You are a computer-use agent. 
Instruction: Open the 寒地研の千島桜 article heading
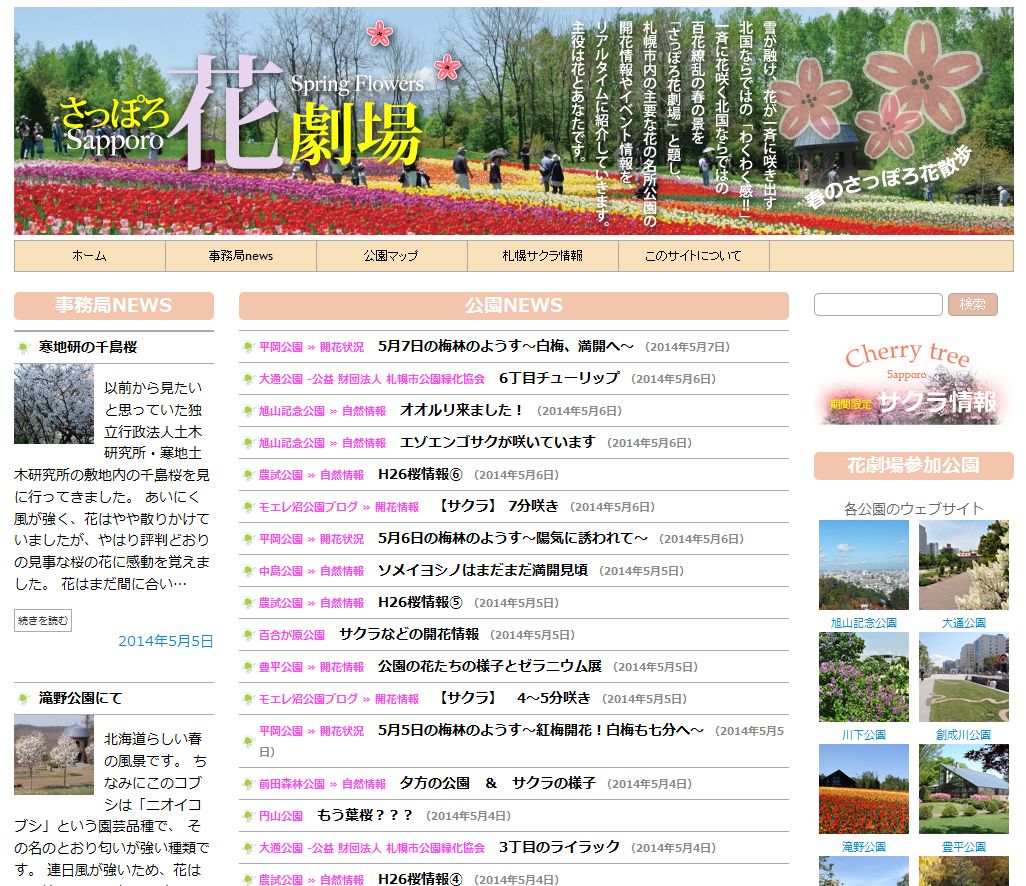[x=88, y=348]
